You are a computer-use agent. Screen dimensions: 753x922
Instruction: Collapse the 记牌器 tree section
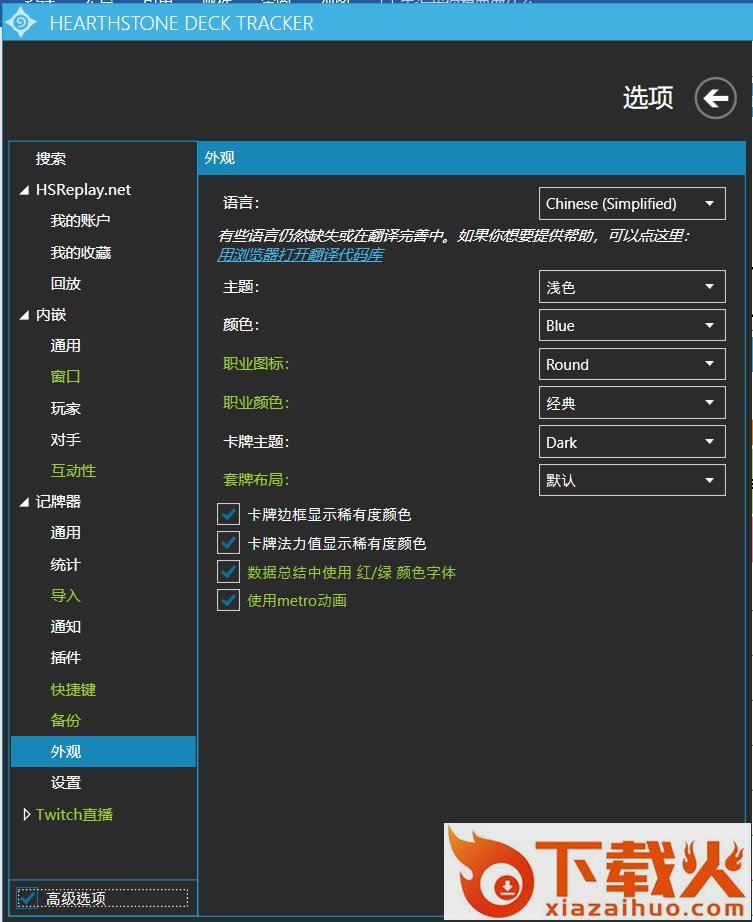click(25, 502)
